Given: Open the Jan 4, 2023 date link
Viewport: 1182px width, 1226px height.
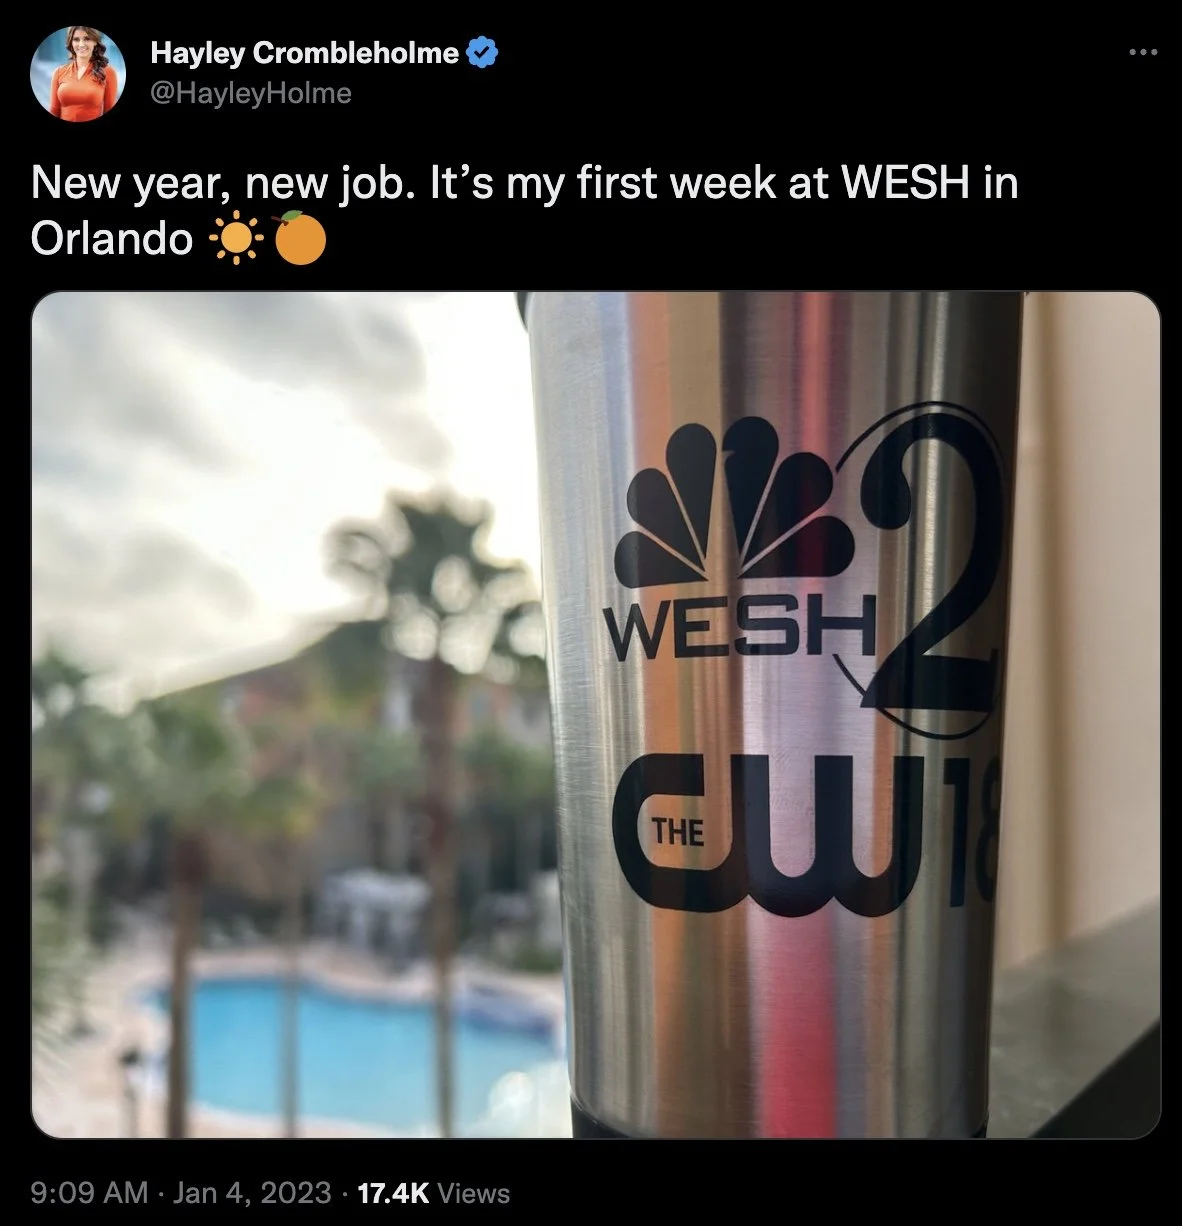Looking at the screenshot, I should (x=252, y=1192).
